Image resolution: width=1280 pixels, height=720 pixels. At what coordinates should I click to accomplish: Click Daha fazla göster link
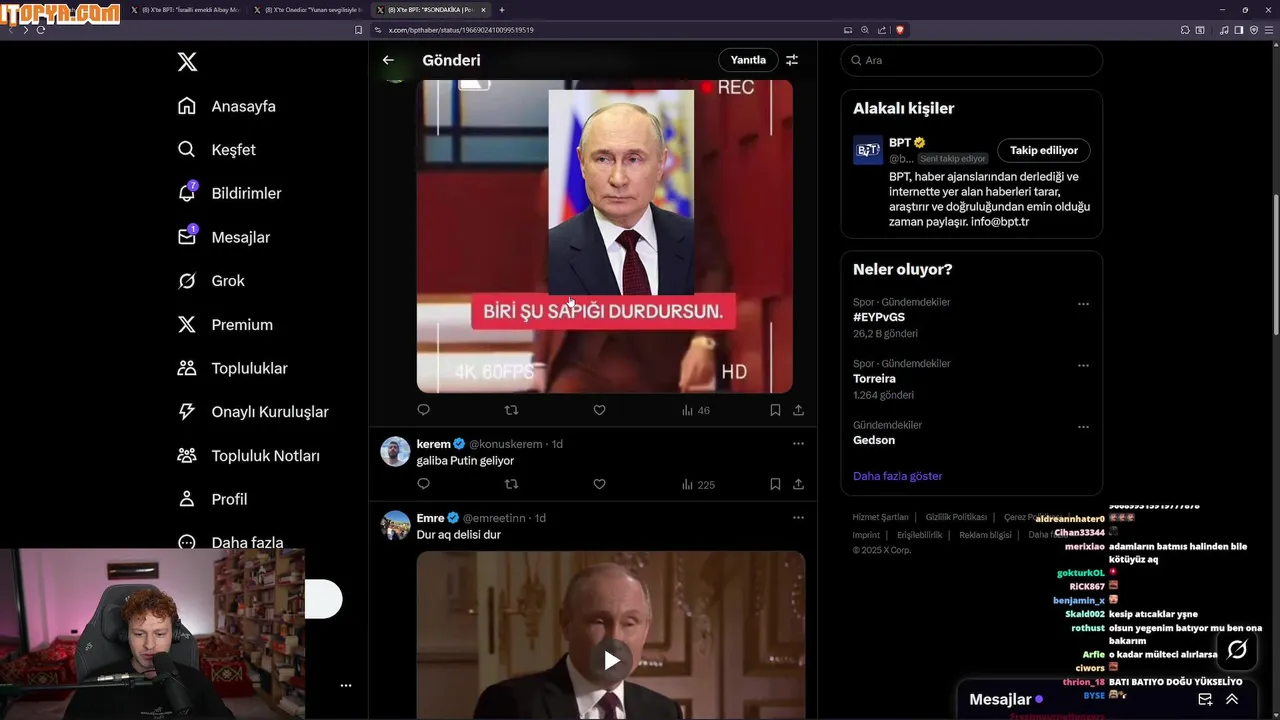[x=898, y=476]
